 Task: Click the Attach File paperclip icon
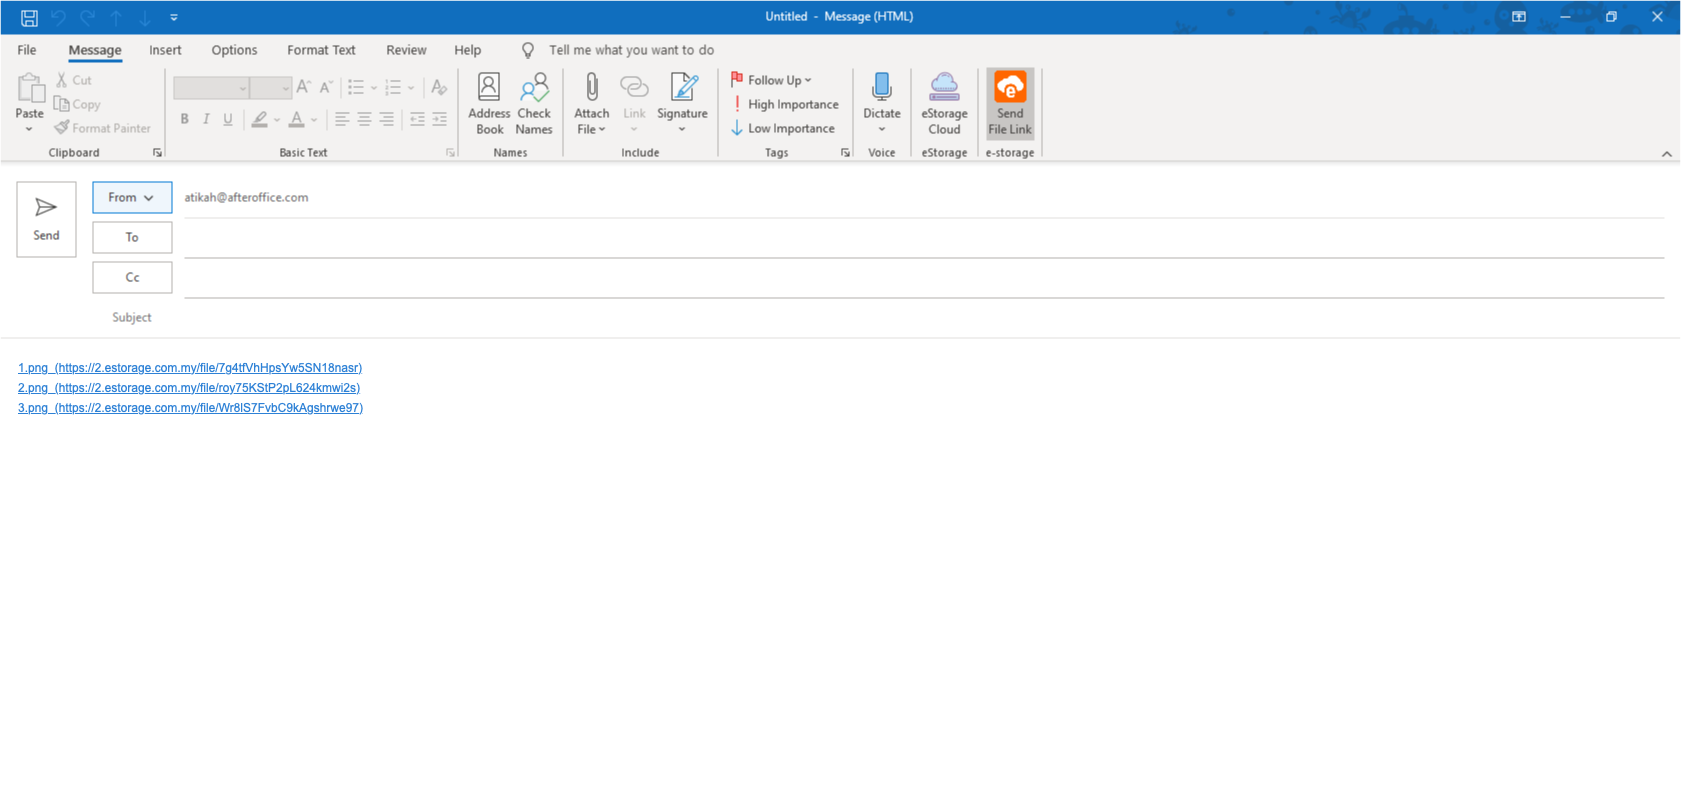point(591,90)
